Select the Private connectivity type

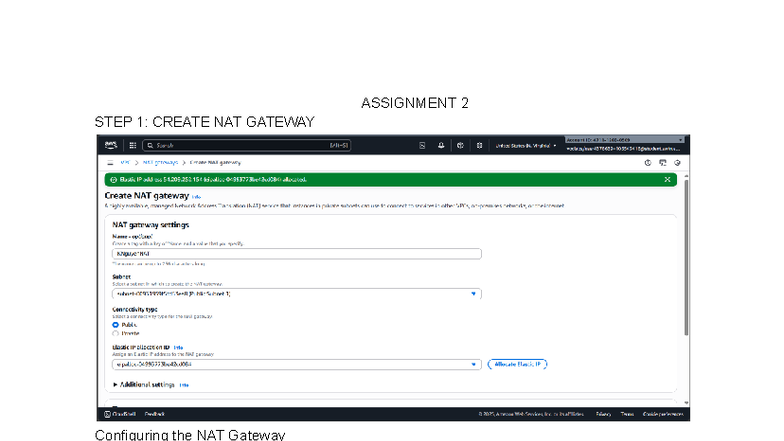[116, 334]
